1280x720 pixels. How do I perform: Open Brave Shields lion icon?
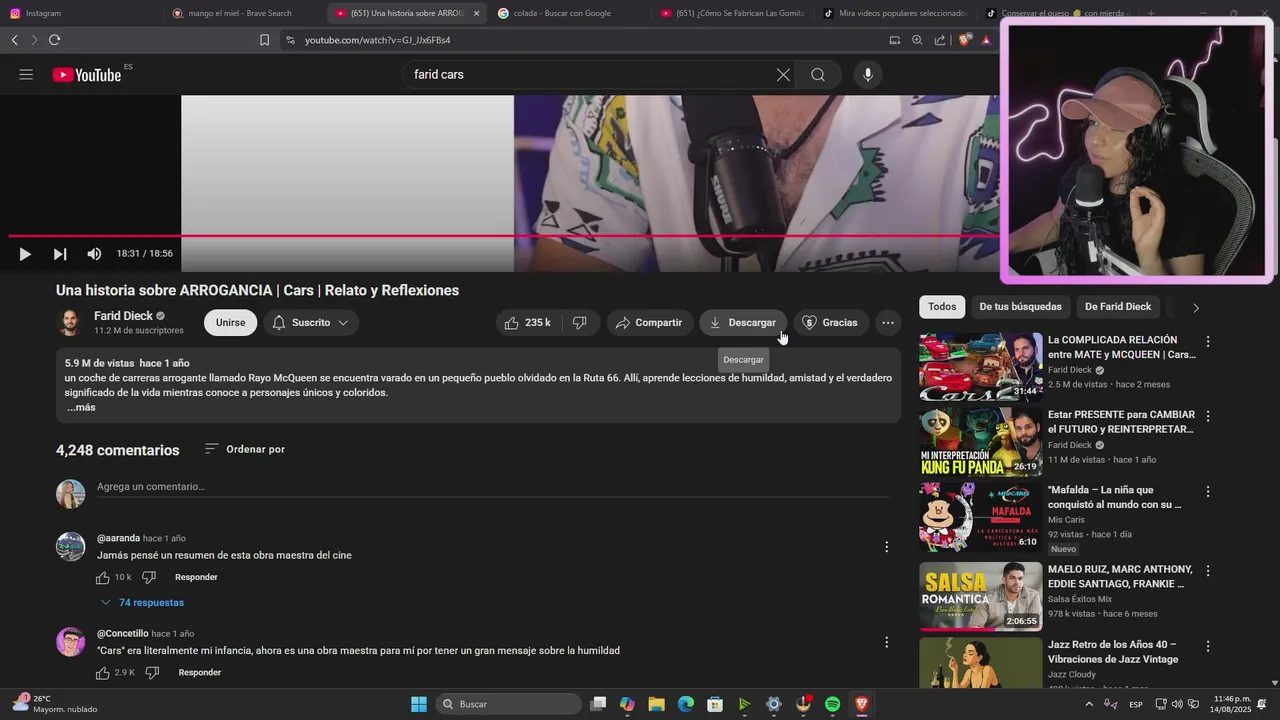964,40
